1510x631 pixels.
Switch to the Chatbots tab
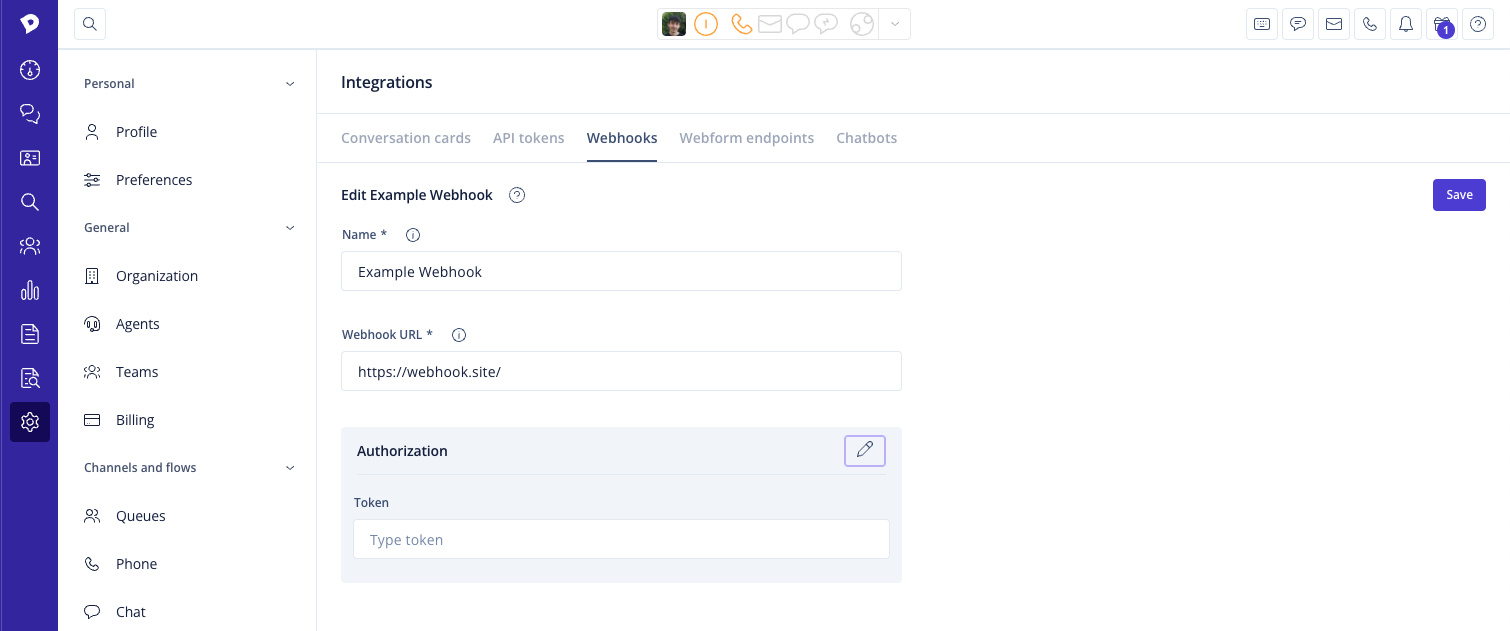(x=866, y=138)
